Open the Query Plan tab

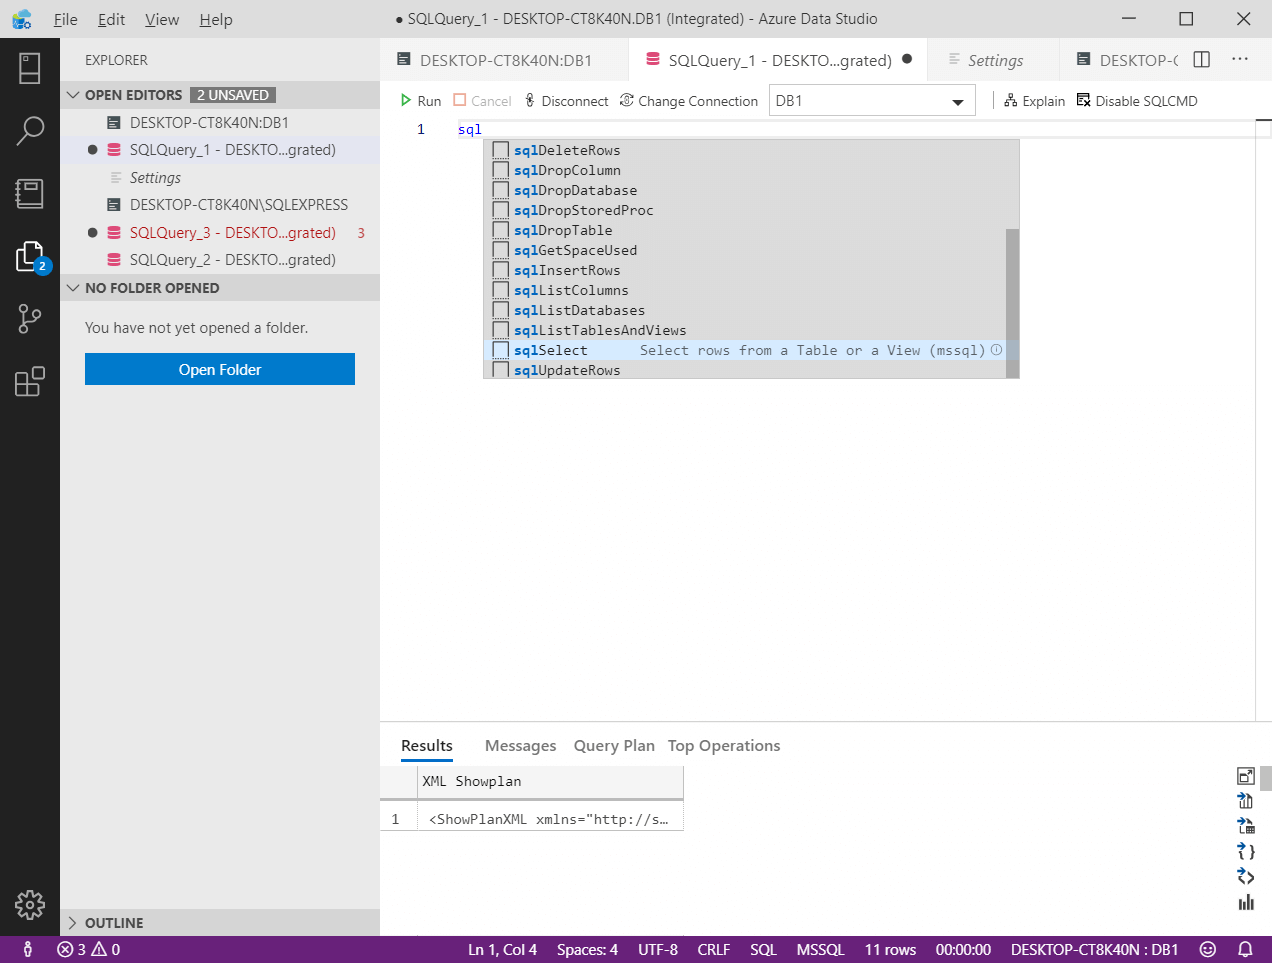pos(614,746)
